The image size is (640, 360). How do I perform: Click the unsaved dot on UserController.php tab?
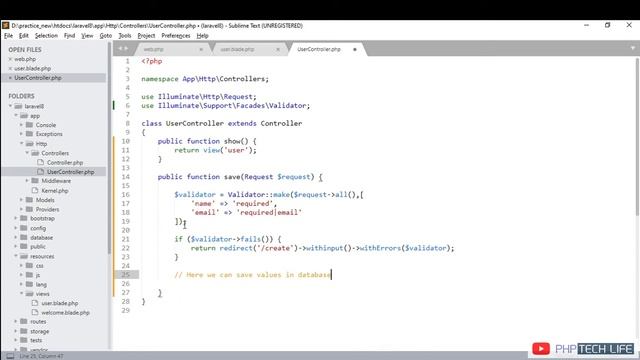click(355, 49)
